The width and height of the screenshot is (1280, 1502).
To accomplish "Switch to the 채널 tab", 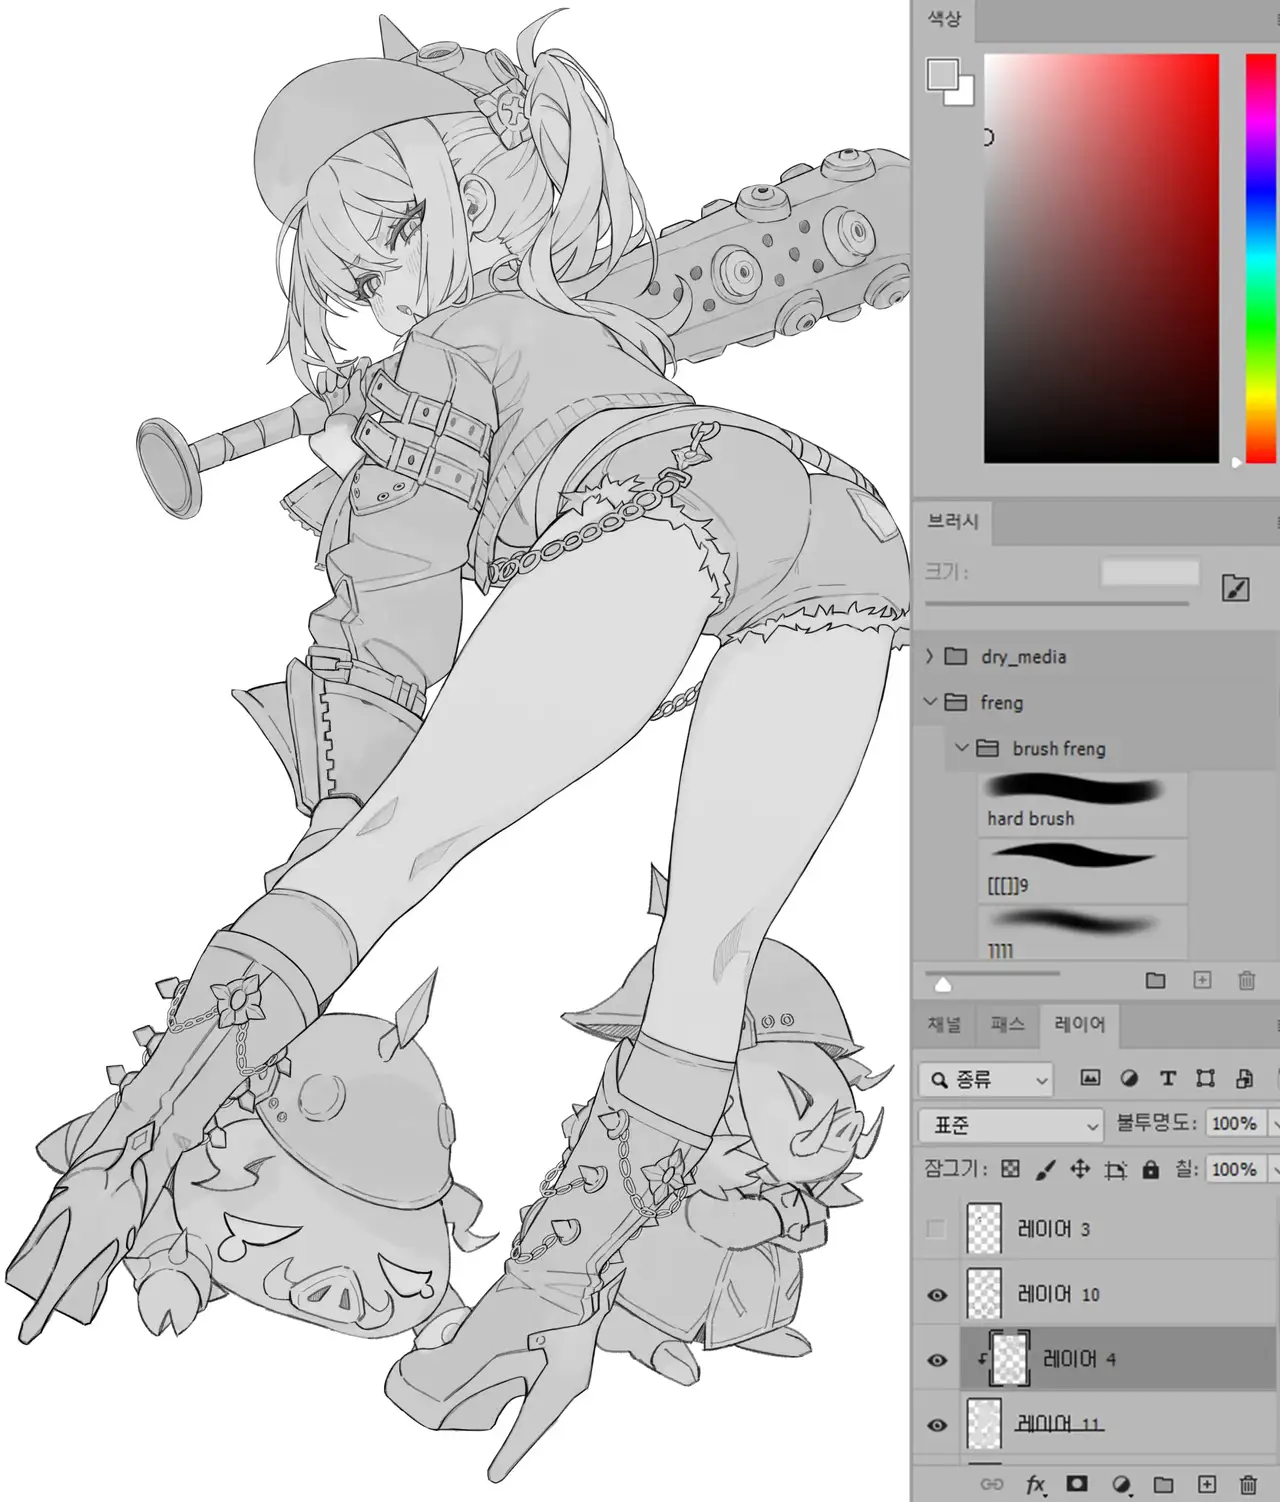I will (944, 1024).
